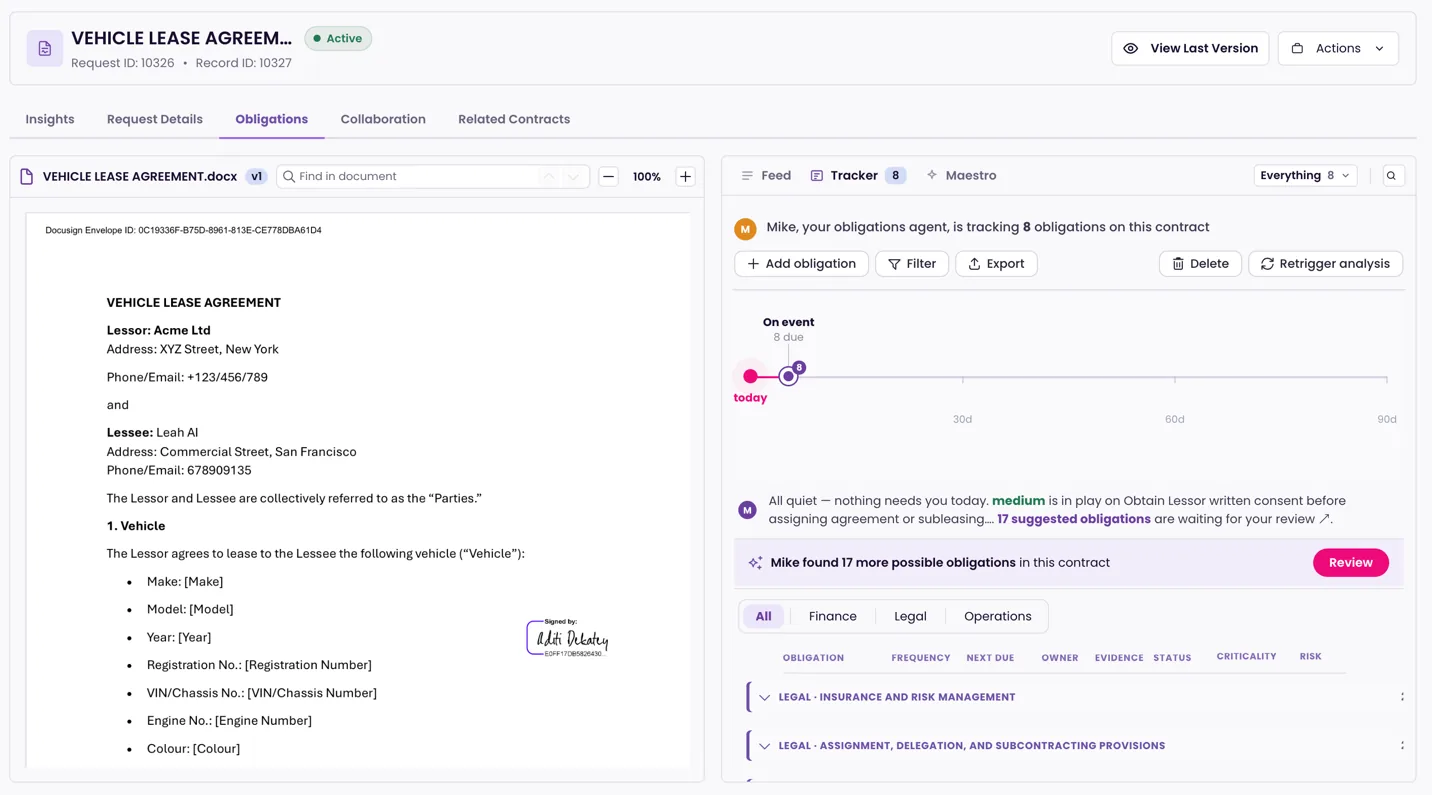Screen dimensions: 1432x795
Task: Click the Filter button
Action: click(x=912, y=264)
